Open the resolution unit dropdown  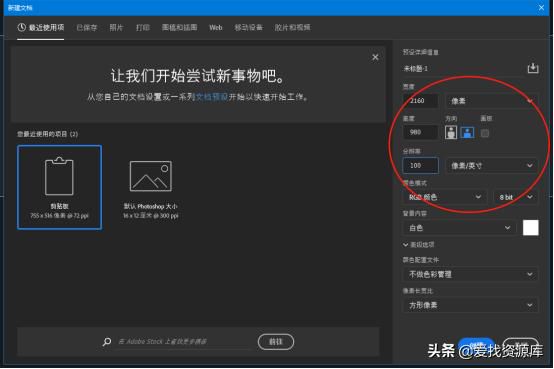(491, 165)
